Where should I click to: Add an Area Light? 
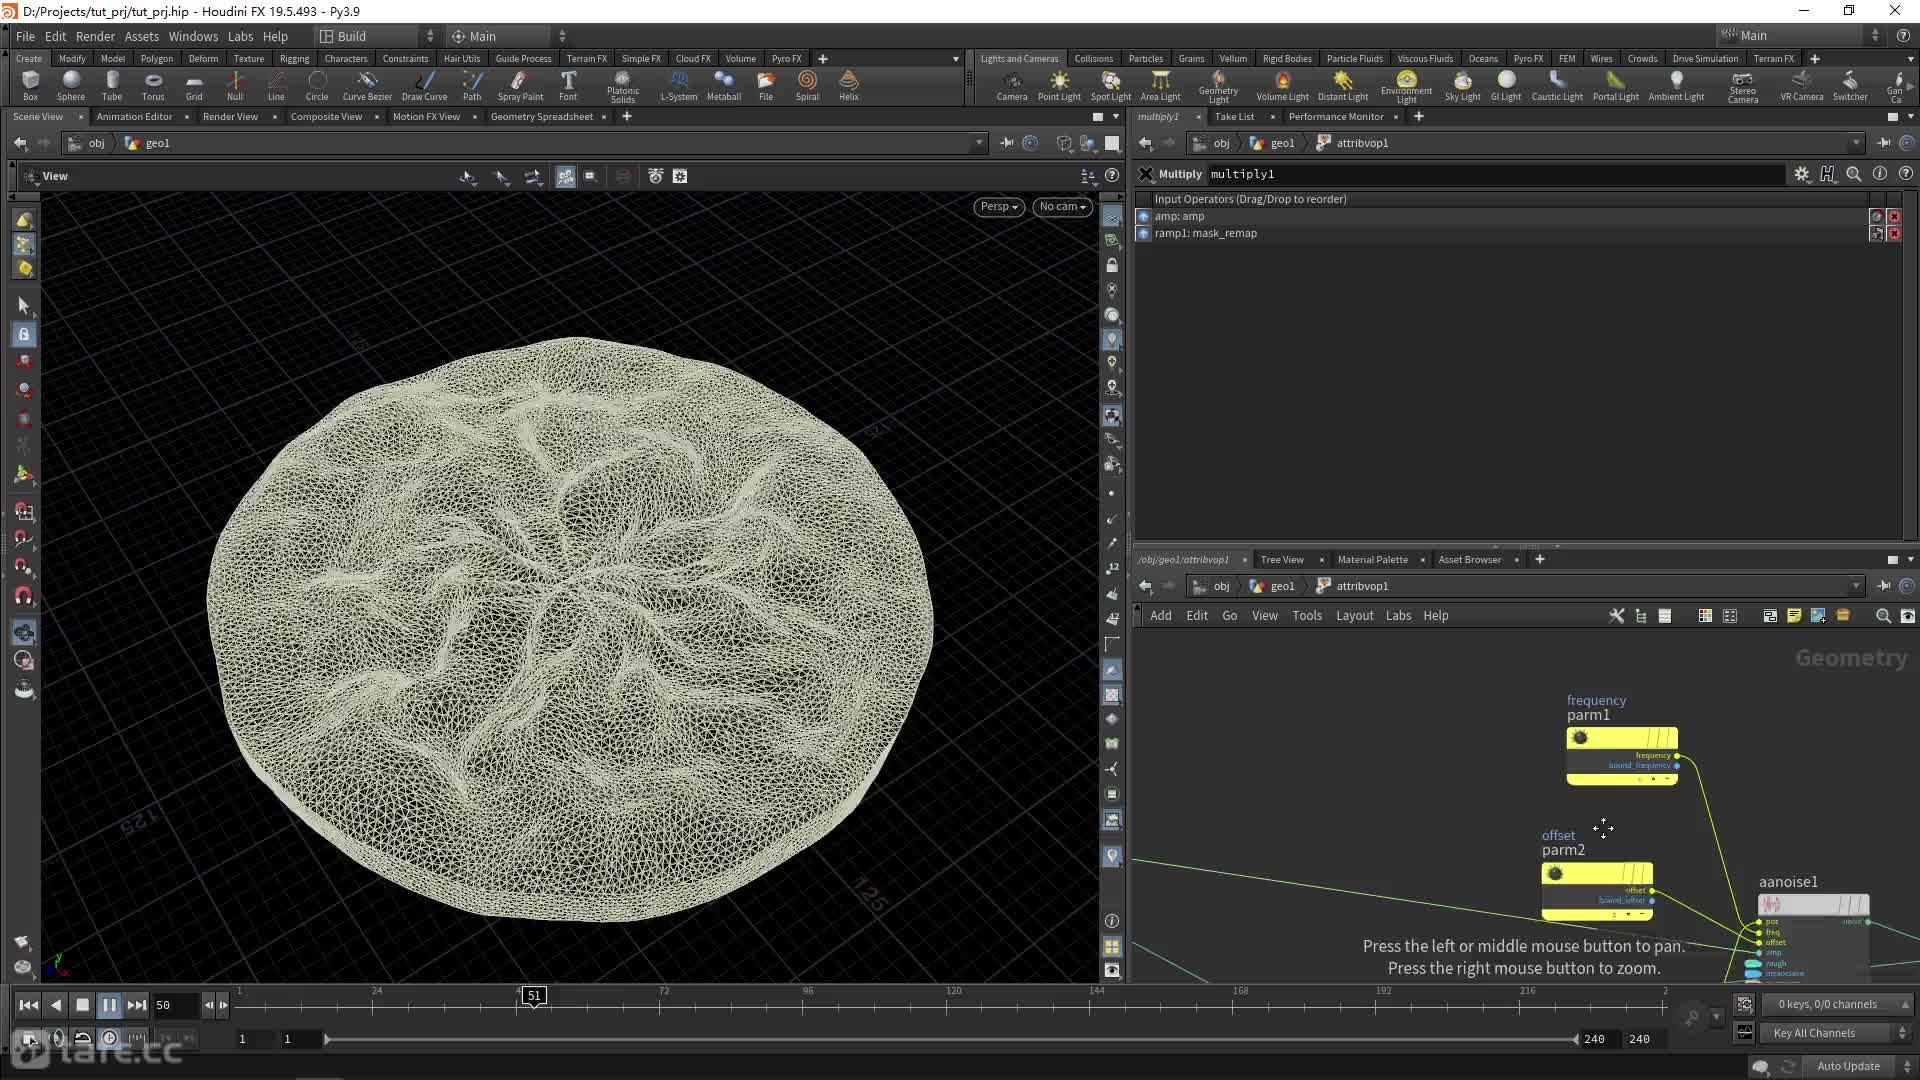[x=1160, y=85]
